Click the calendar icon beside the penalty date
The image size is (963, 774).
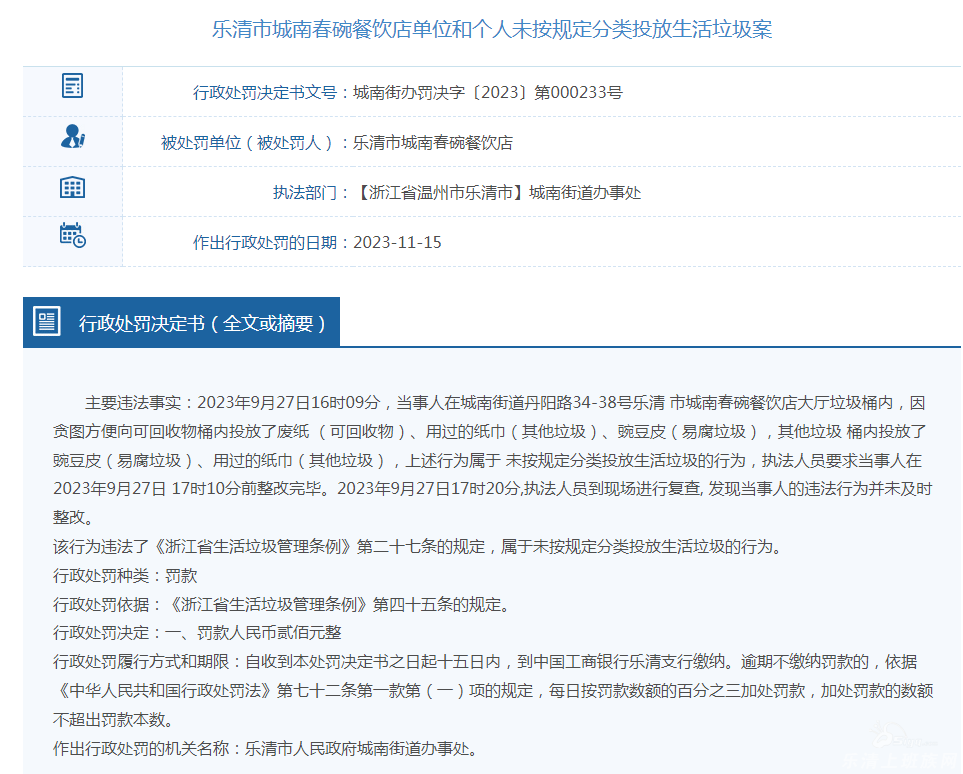72,236
